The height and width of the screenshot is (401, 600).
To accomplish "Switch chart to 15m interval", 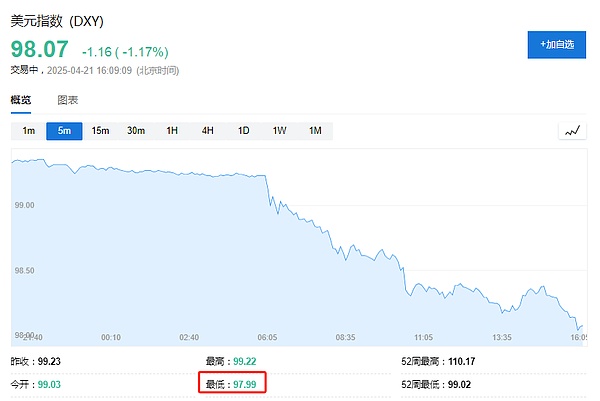I will [x=100, y=131].
